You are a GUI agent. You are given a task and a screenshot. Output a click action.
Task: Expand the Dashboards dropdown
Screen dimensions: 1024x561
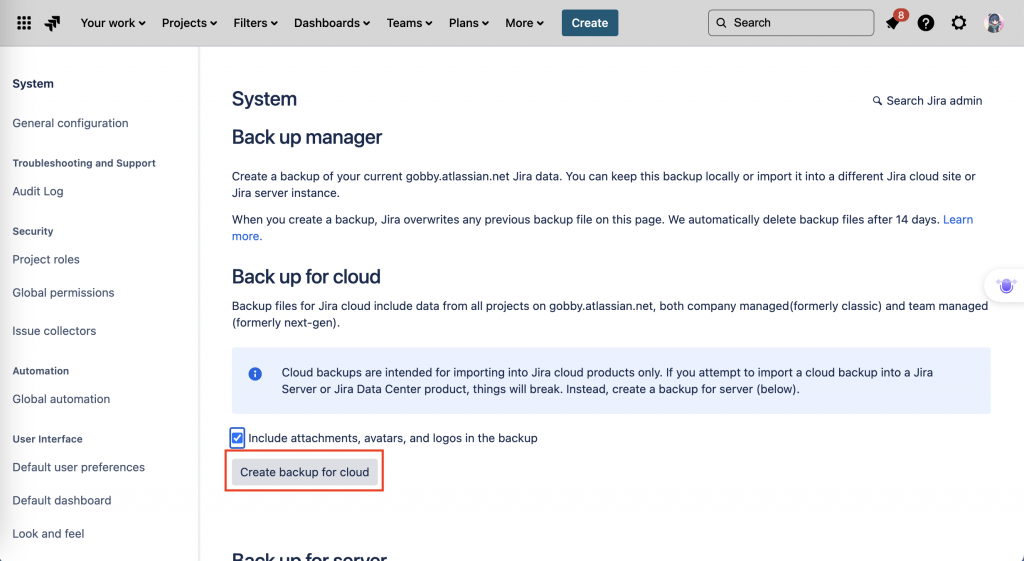332,23
